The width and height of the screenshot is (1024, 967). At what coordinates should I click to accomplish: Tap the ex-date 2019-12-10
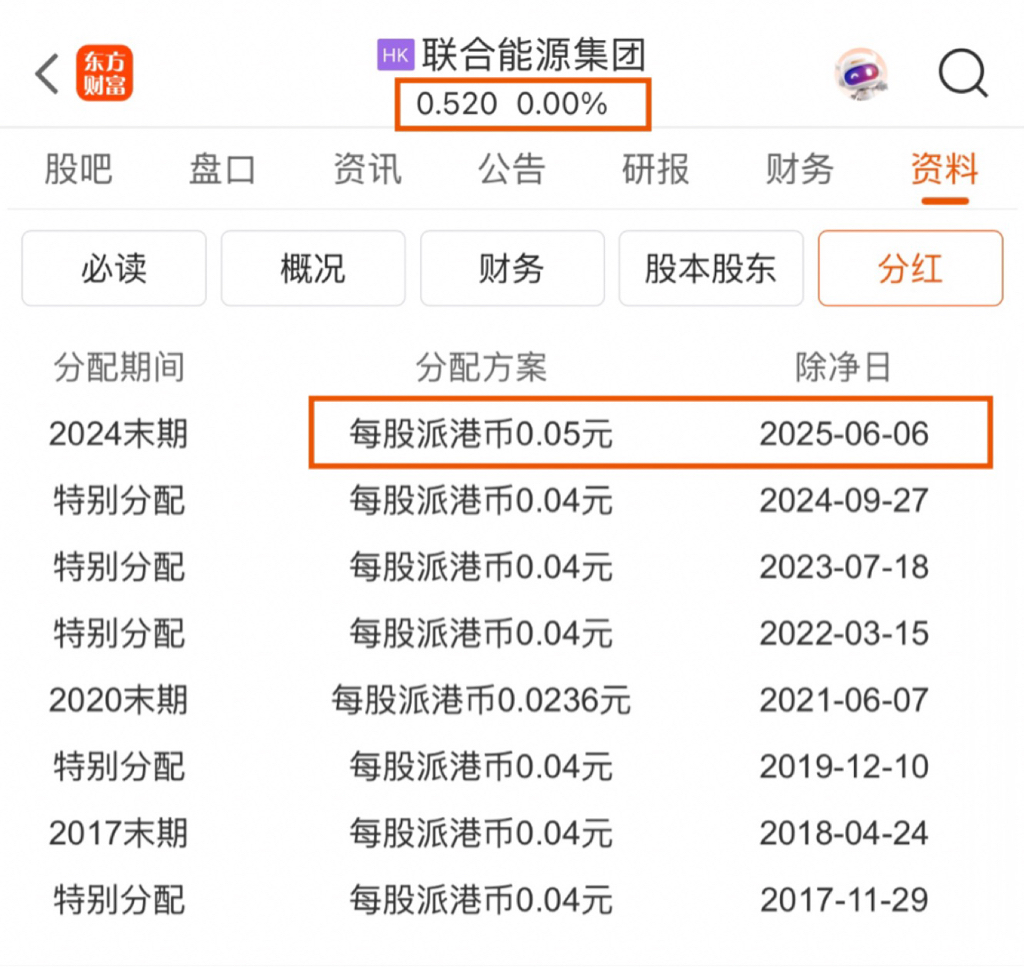tap(844, 767)
